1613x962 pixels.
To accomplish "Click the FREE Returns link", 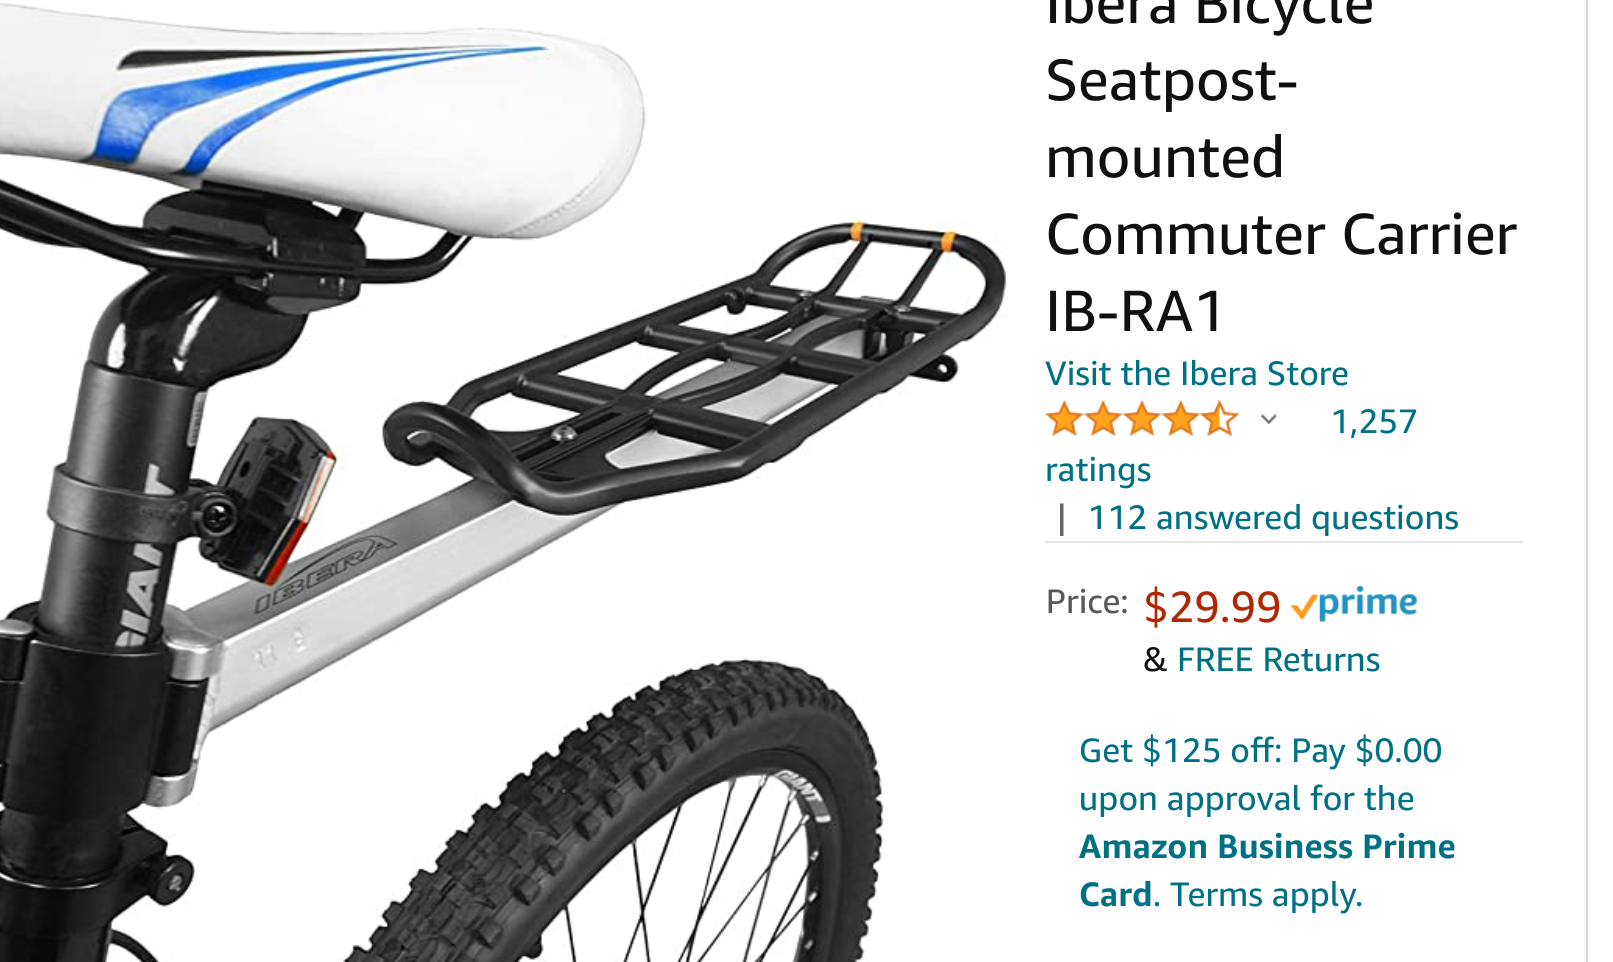I will point(1278,660).
